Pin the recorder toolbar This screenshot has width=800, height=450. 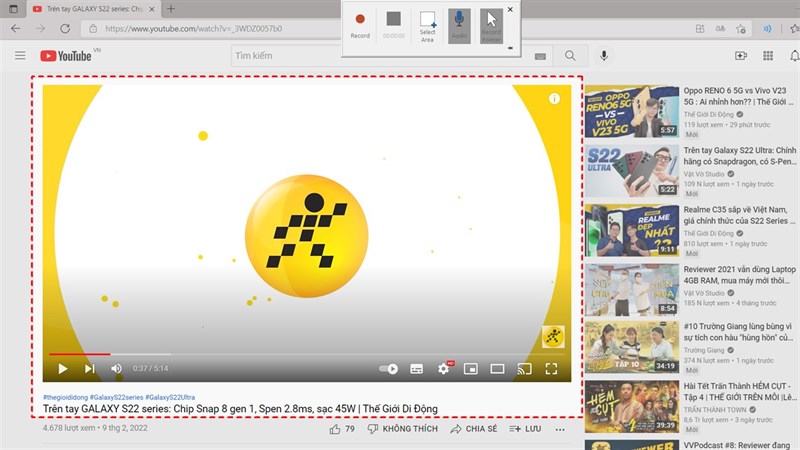coord(510,48)
